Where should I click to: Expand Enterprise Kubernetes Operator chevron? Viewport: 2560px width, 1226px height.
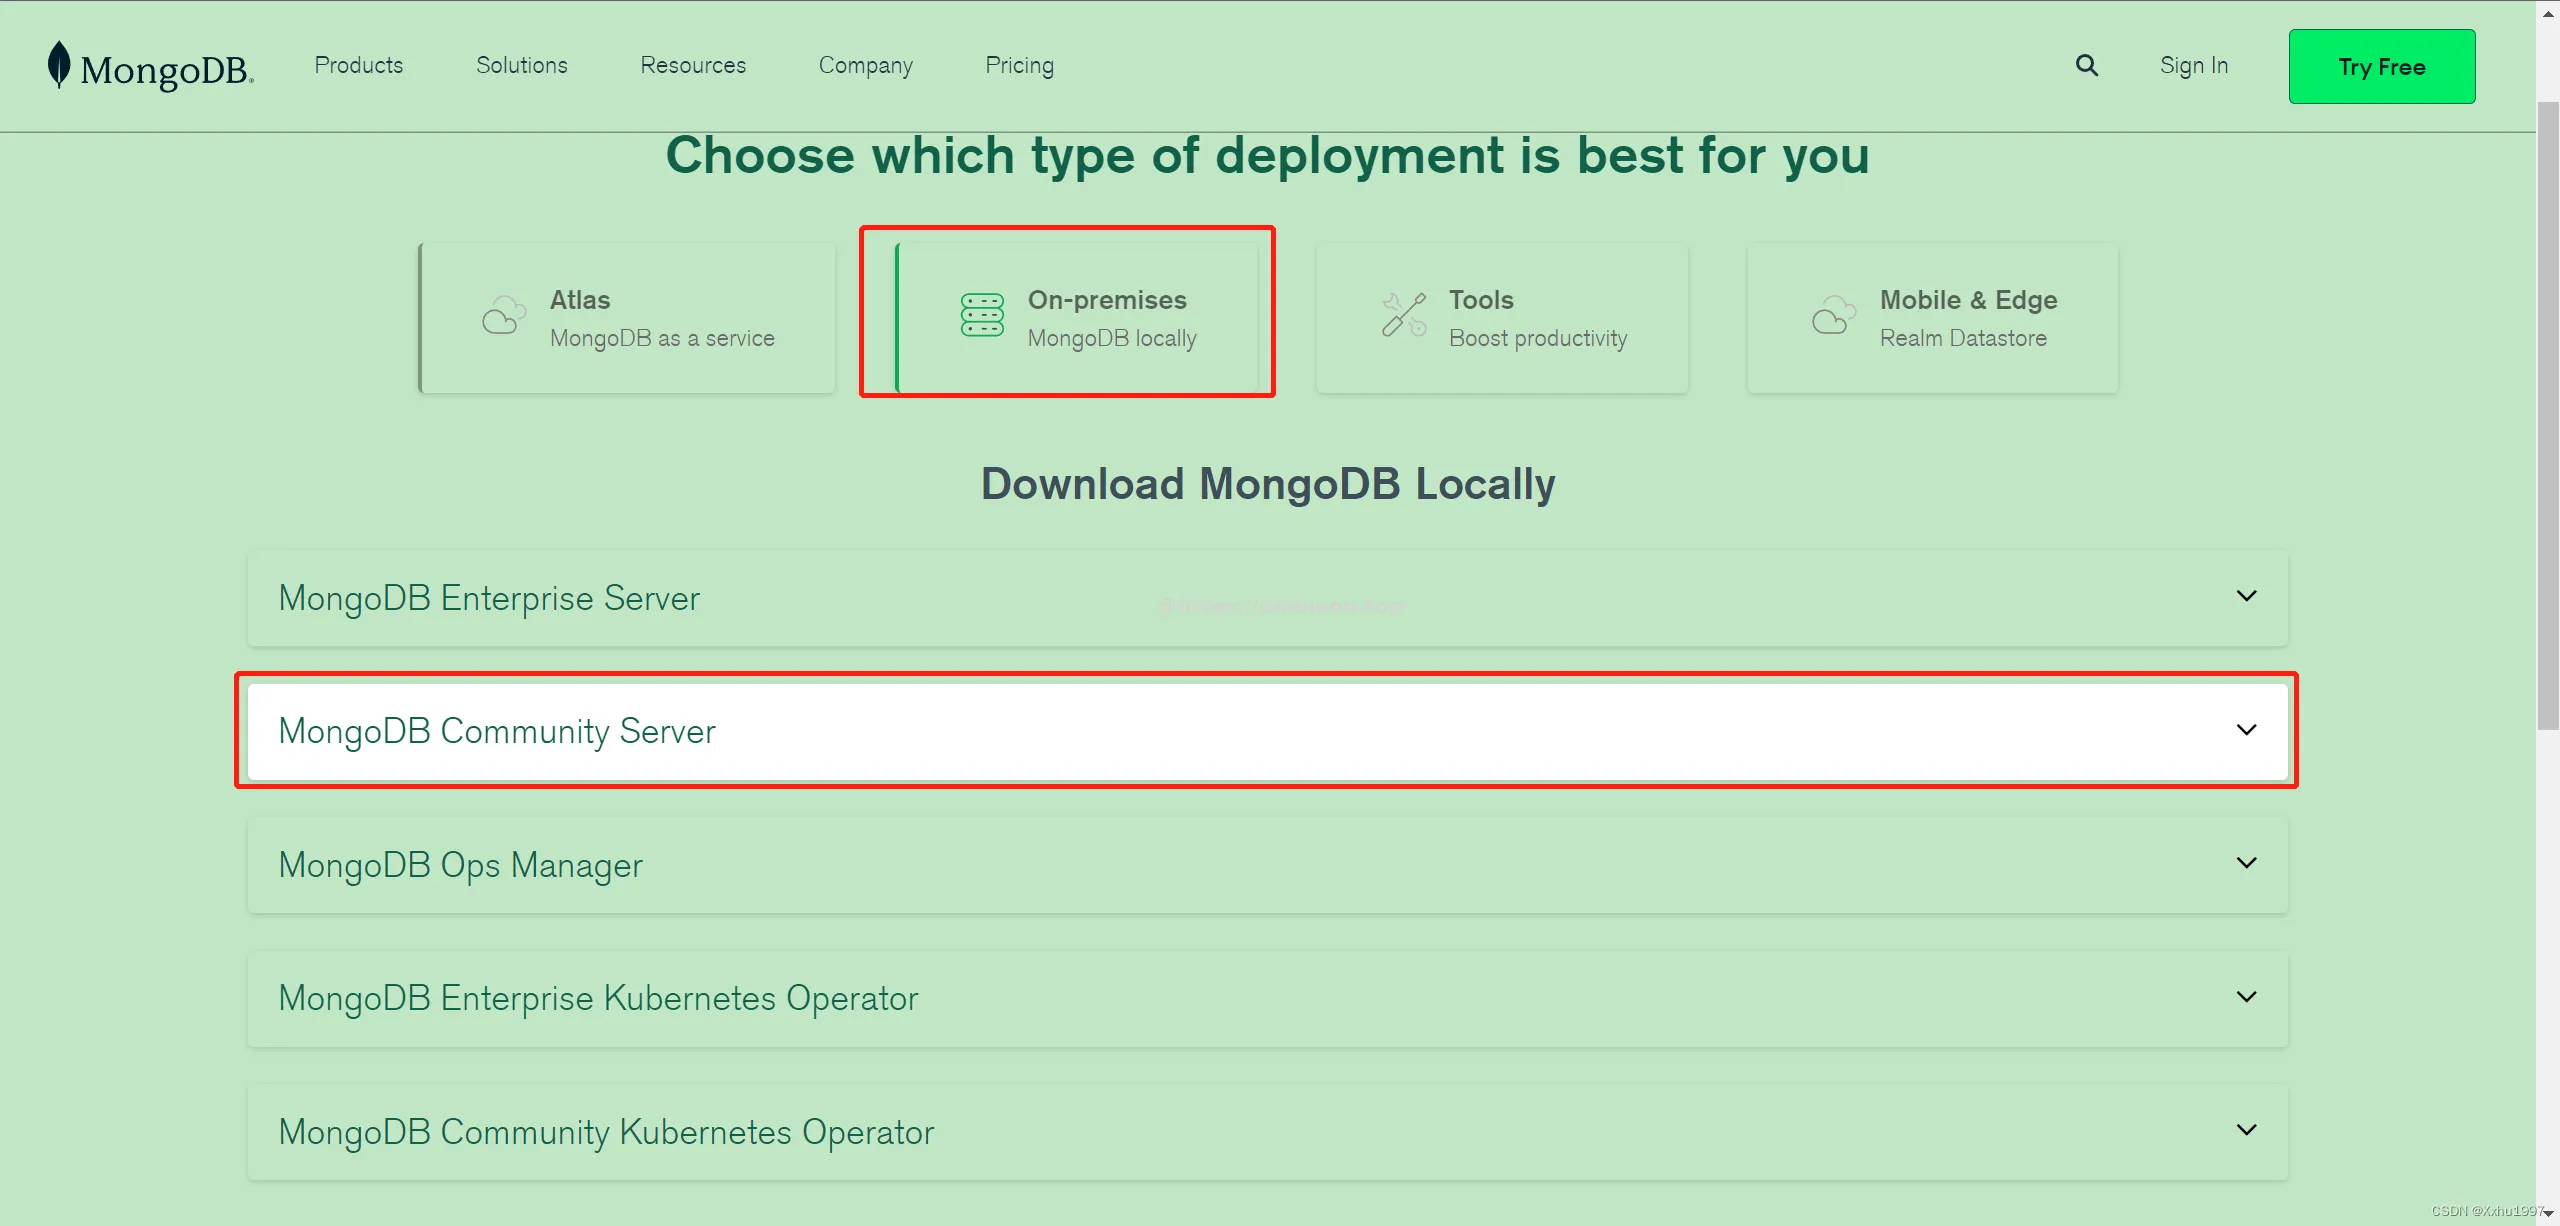point(2246,998)
